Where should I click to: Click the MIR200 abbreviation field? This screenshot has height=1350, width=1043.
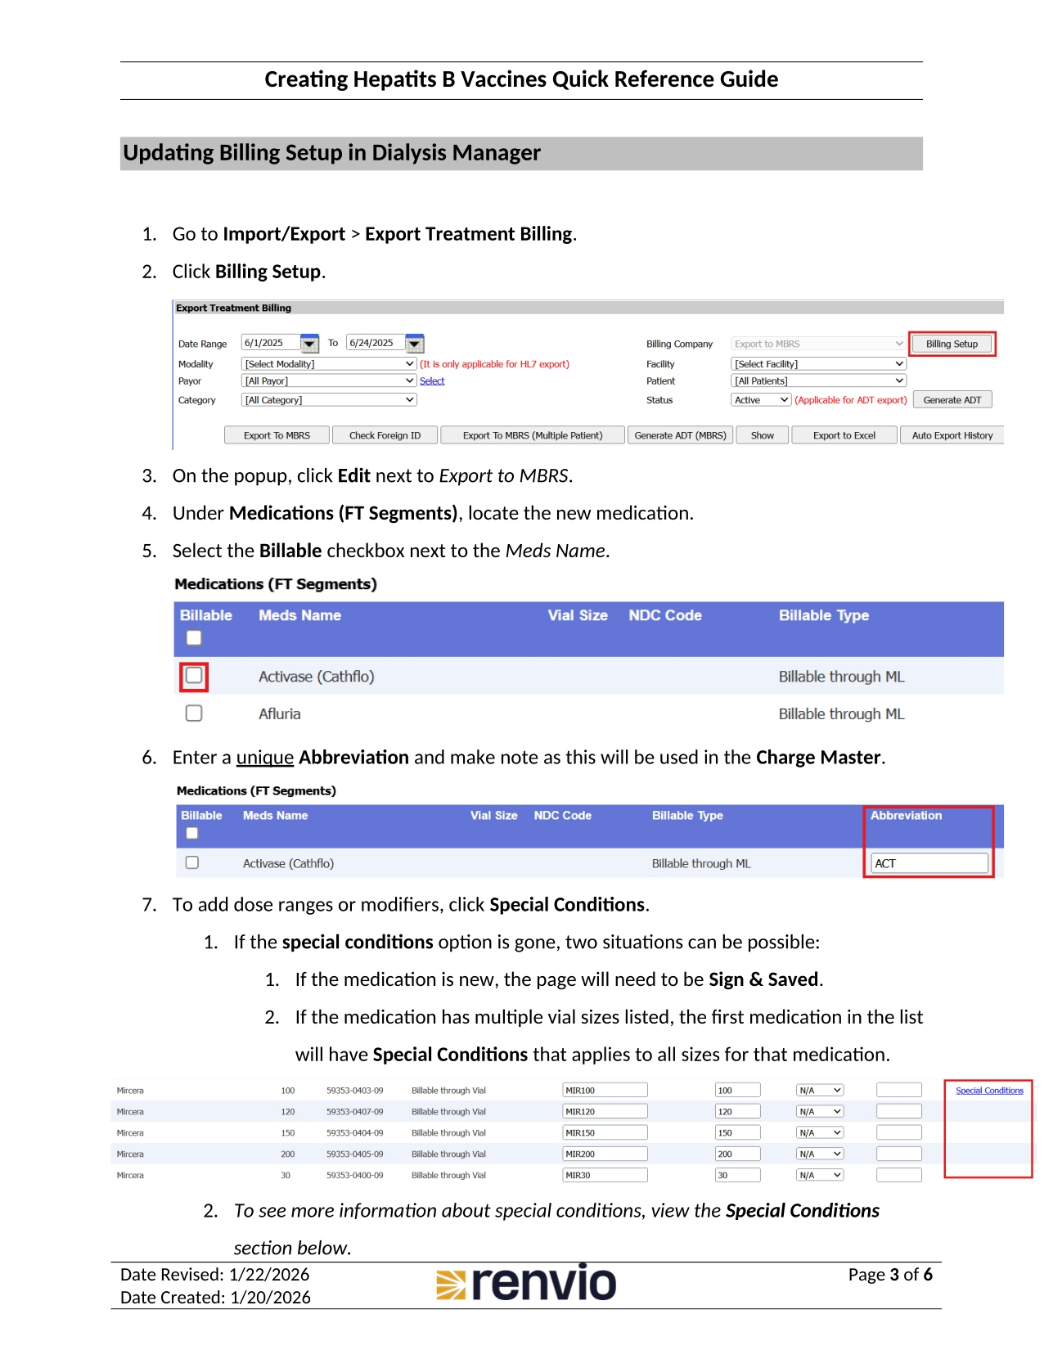(x=605, y=1154)
